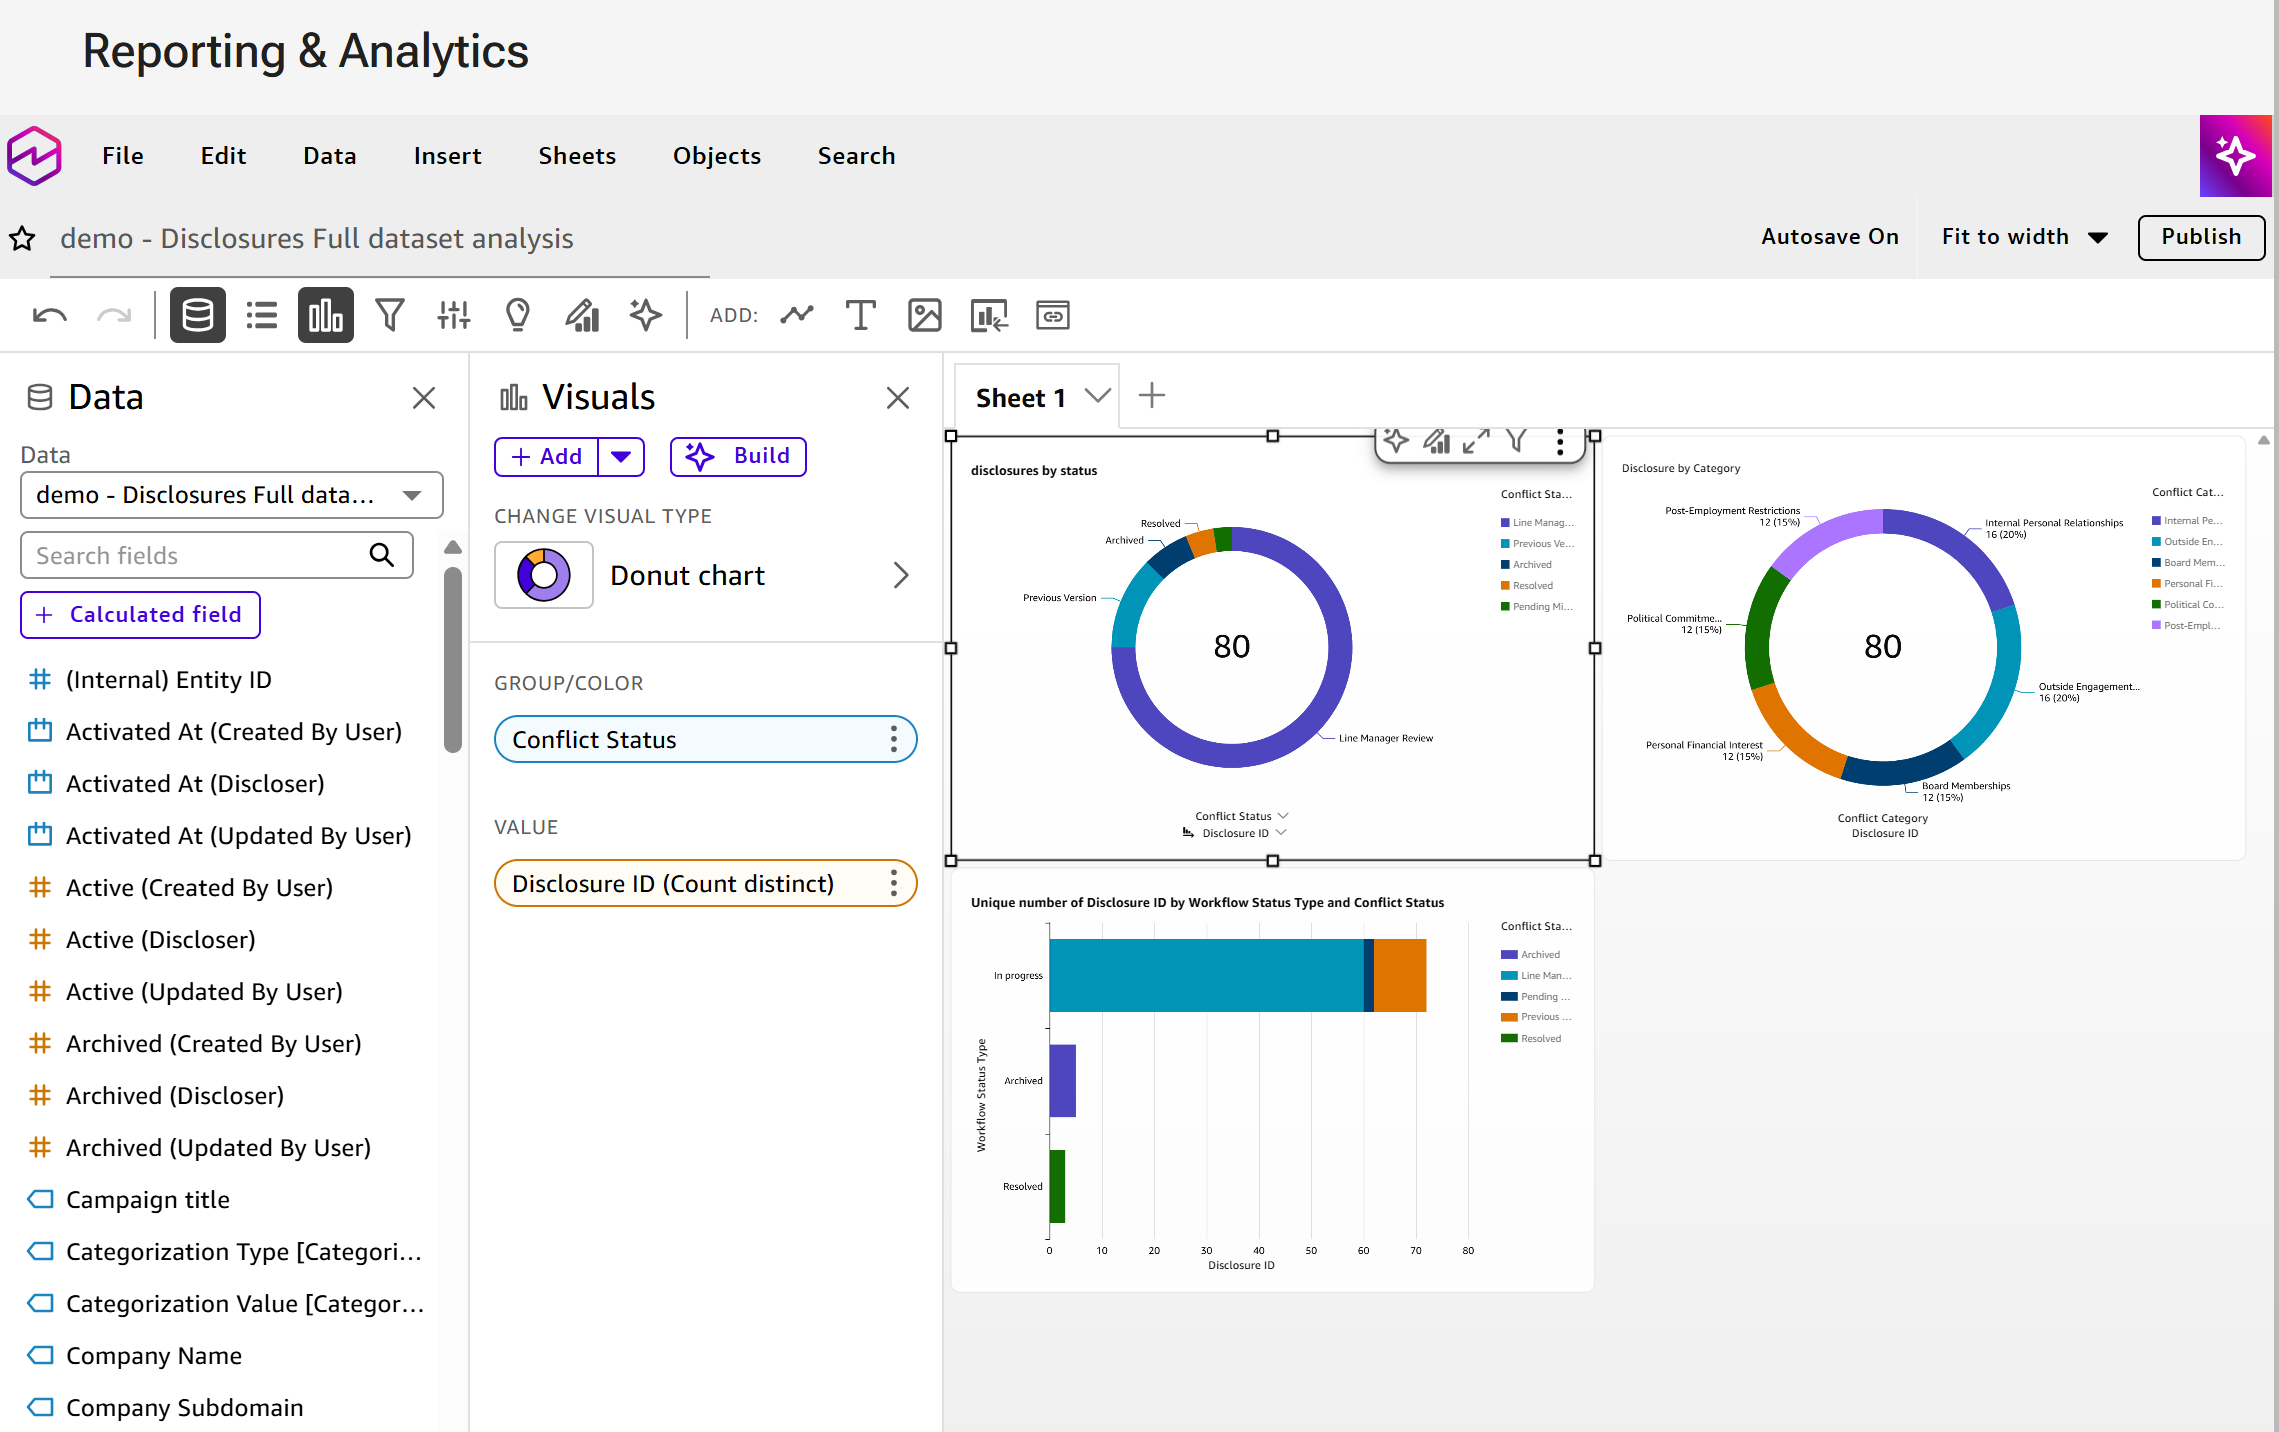Image resolution: width=2279 pixels, height=1432 pixels.
Task: Click the vertical ellipsis on selected visual
Action: (x=1560, y=442)
